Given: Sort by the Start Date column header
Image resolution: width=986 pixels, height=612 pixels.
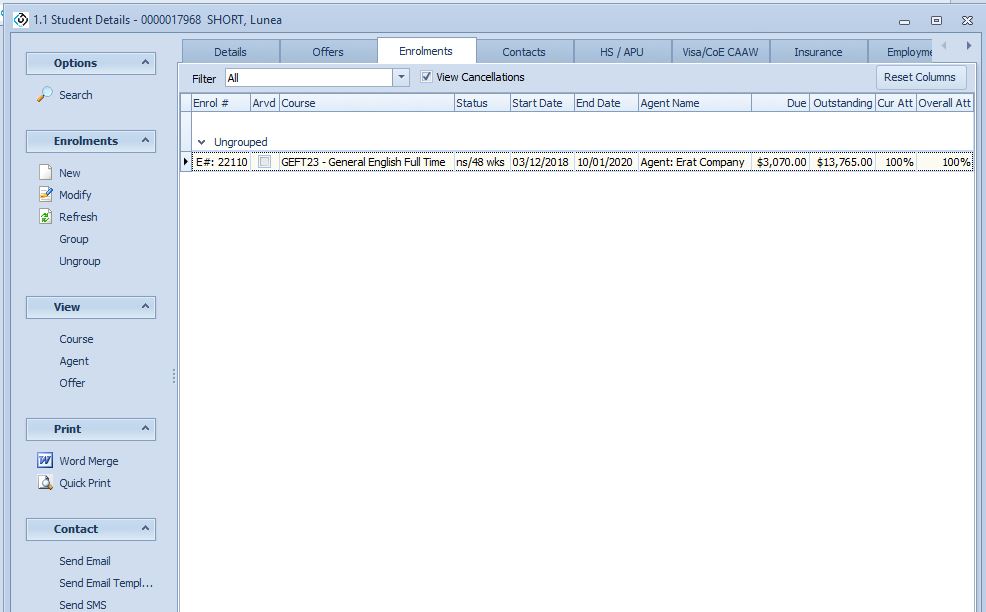Looking at the screenshot, I should [x=537, y=103].
